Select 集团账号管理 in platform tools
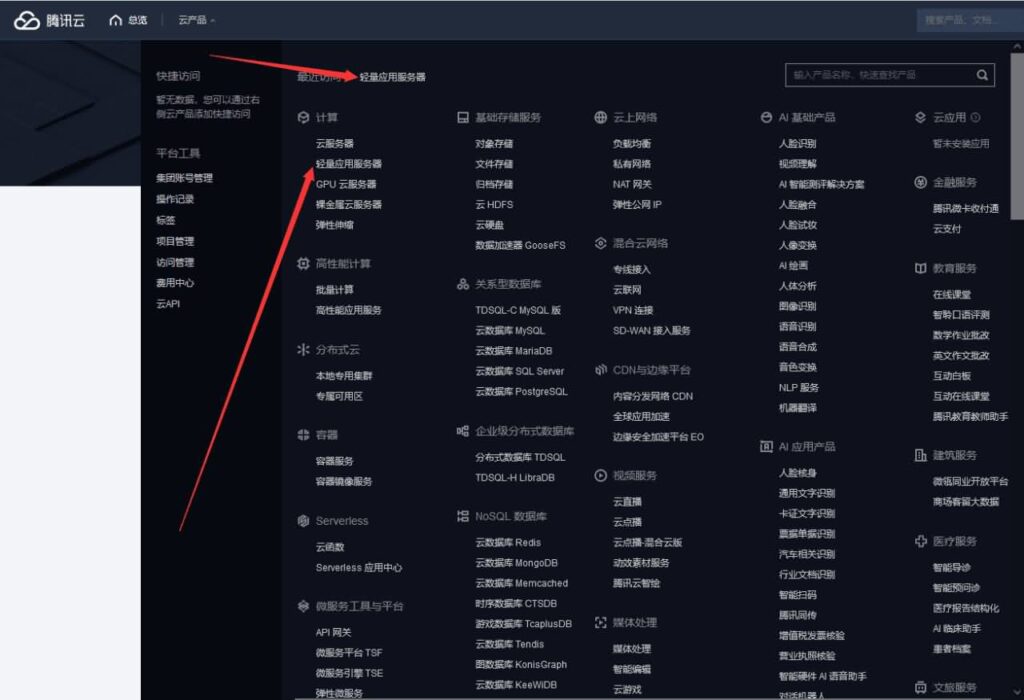 (x=184, y=178)
